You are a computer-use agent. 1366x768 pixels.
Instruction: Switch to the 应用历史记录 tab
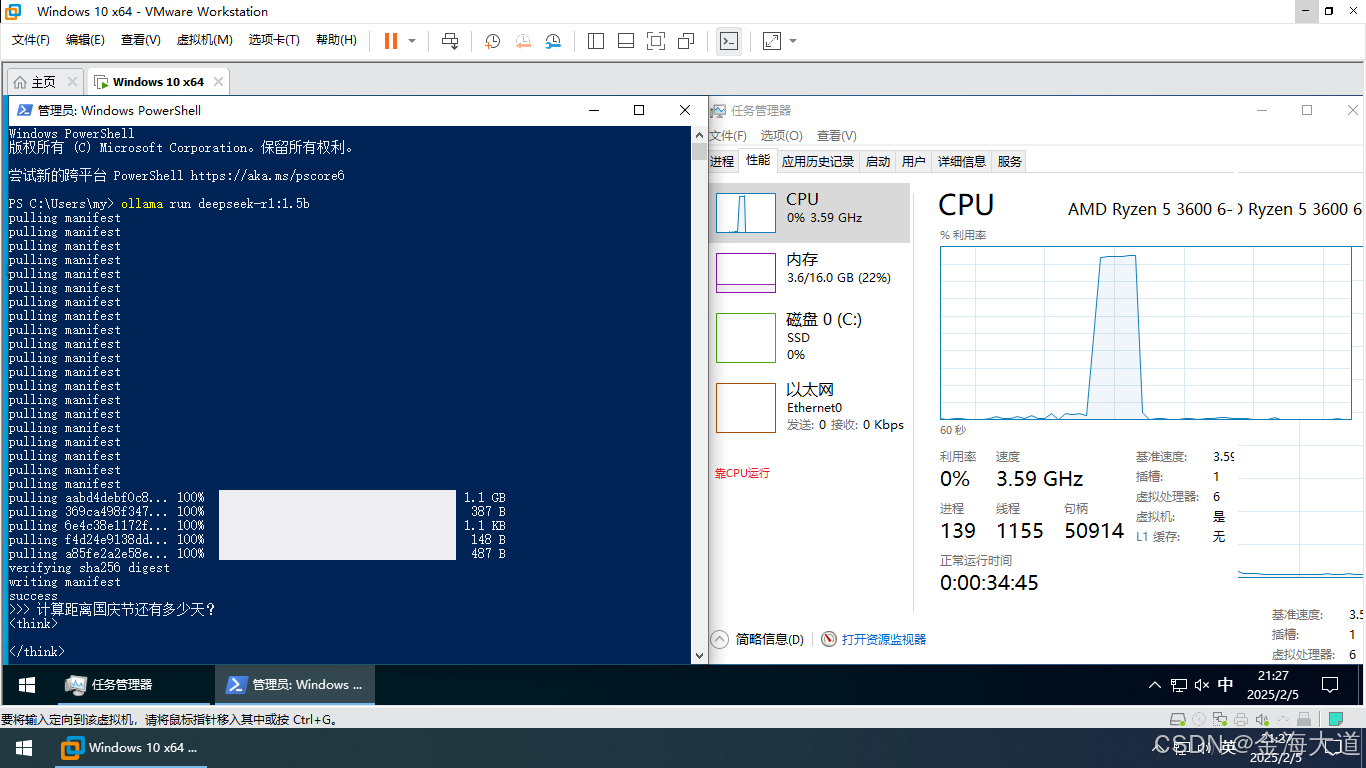click(818, 161)
